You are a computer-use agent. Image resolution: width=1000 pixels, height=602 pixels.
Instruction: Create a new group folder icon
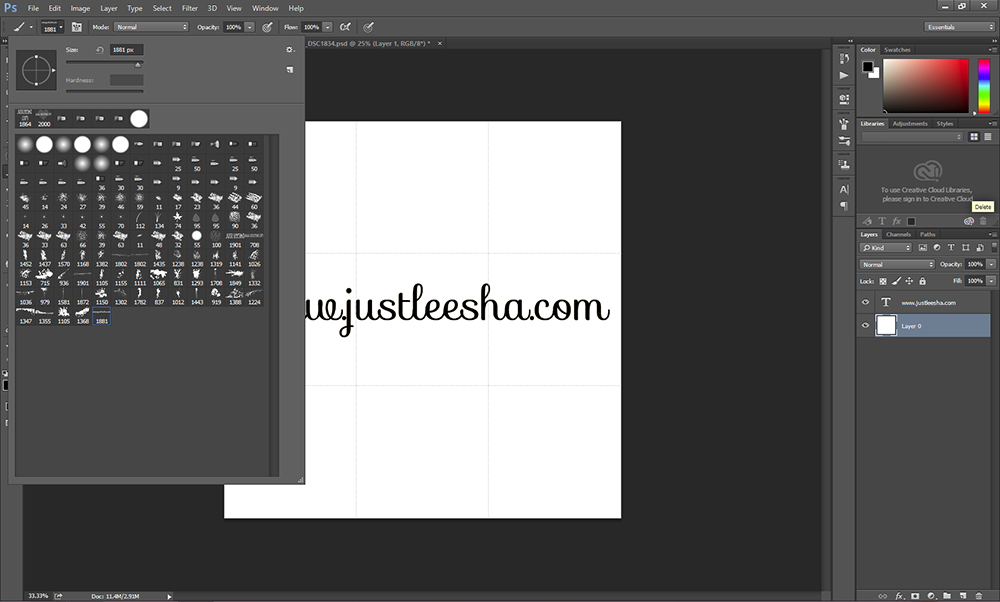[x=947, y=596]
